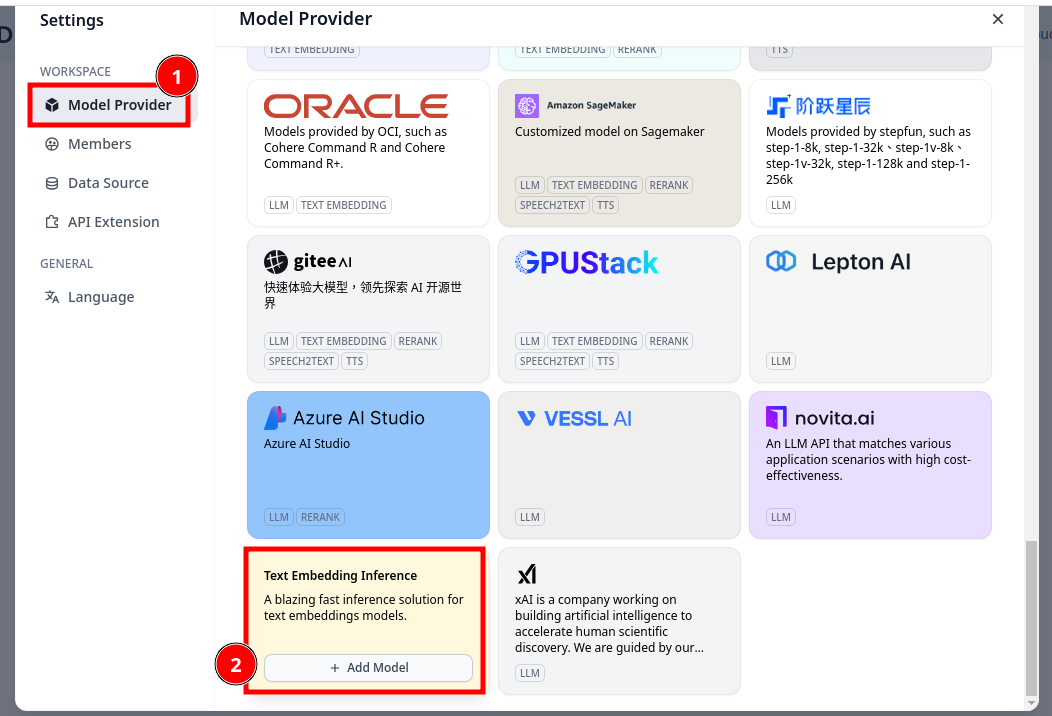
Task: Click the LLM tag on VESSL AI card
Action: click(x=529, y=517)
